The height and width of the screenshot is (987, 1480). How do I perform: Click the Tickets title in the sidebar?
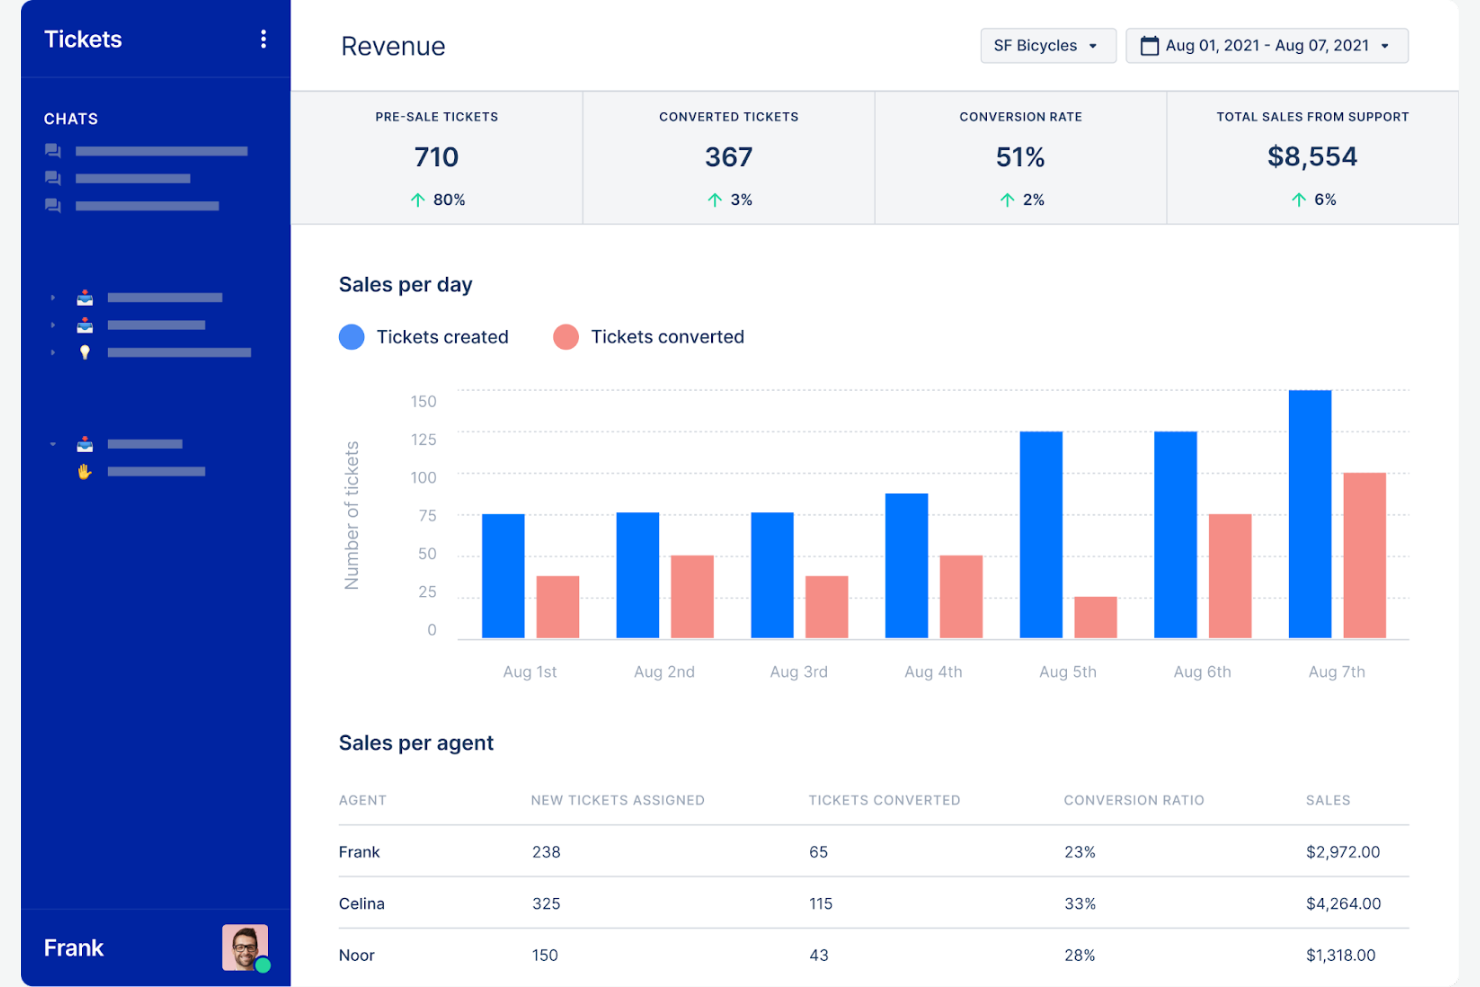[x=83, y=39]
